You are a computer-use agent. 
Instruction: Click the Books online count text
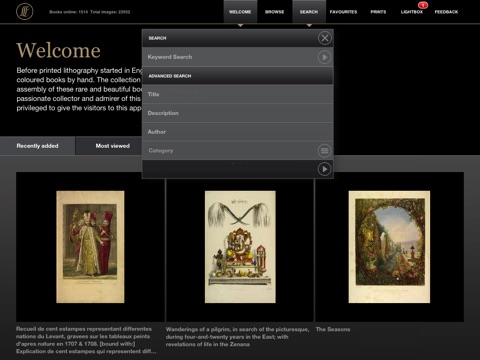[x=90, y=12]
